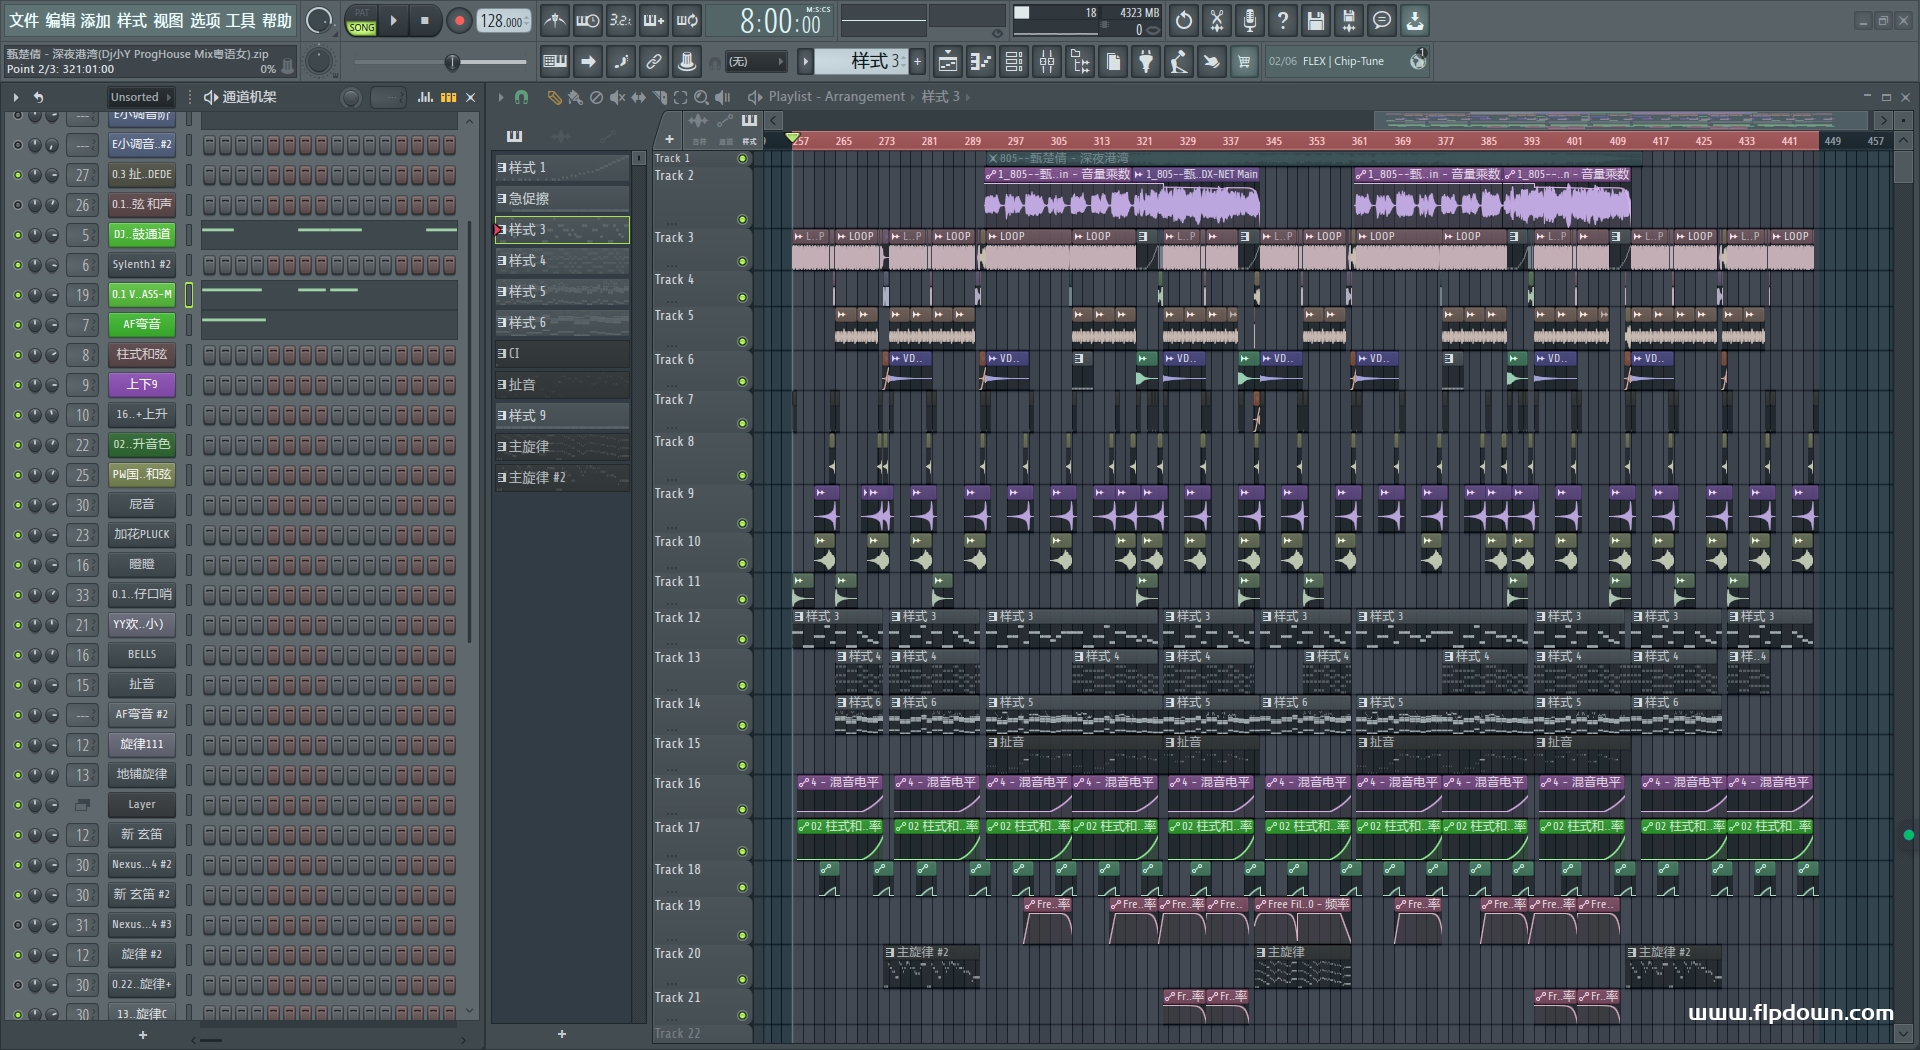Switch PAT/SONG mode toggle
Image resolution: width=1920 pixels, height=1050 pixels.
361,21
